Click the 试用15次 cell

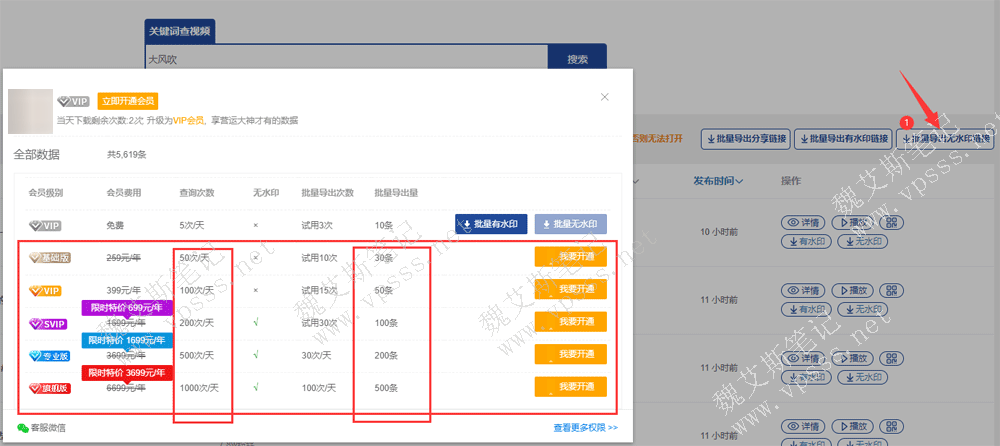click(x=320, y=290)
